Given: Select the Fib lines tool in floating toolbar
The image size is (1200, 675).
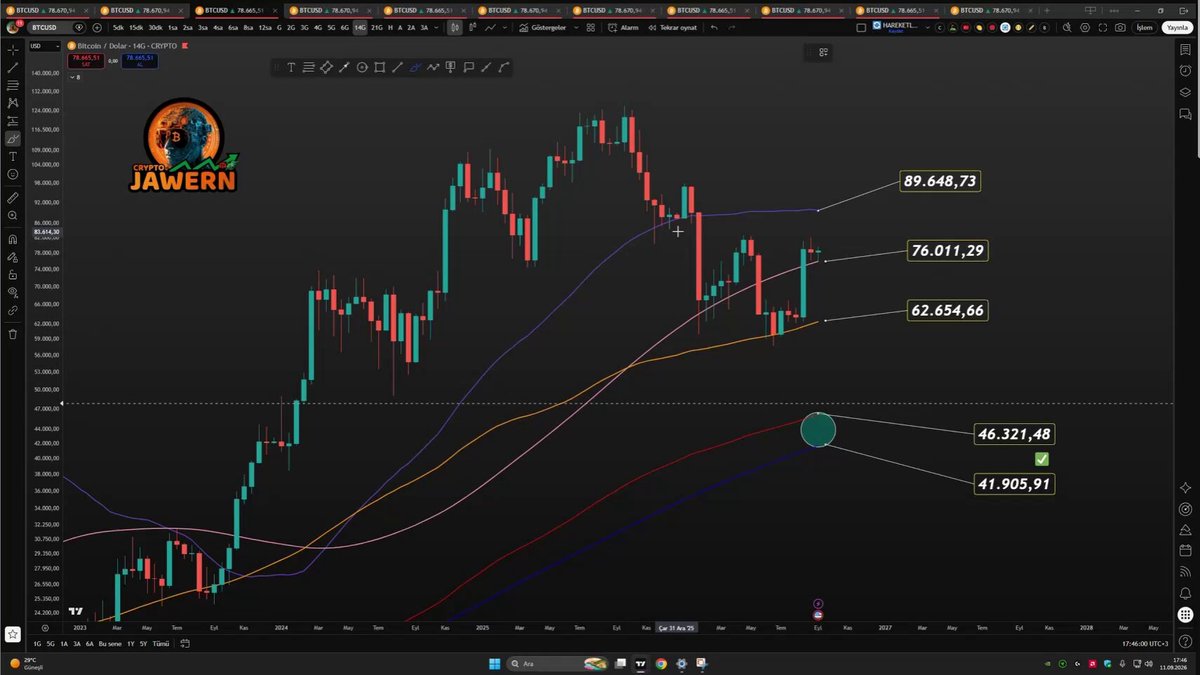Looking at the screenshot, I should coord(309,68).
